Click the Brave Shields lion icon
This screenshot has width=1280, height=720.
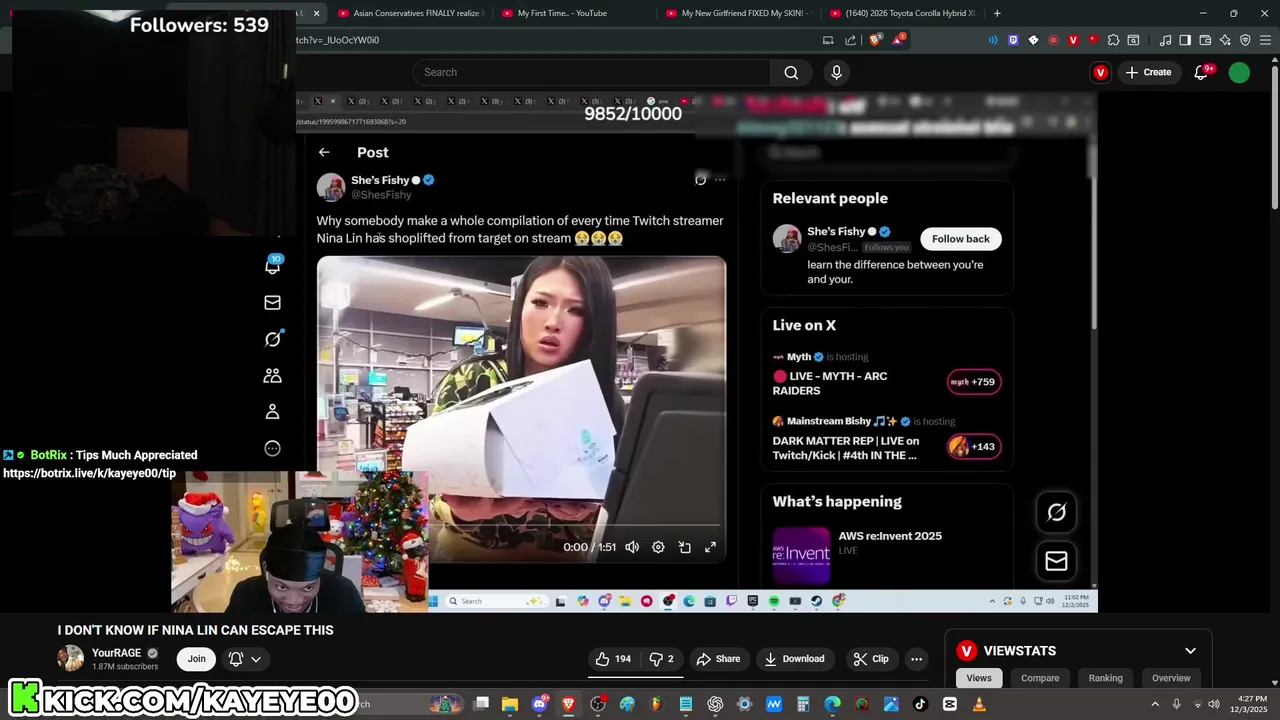875,40
